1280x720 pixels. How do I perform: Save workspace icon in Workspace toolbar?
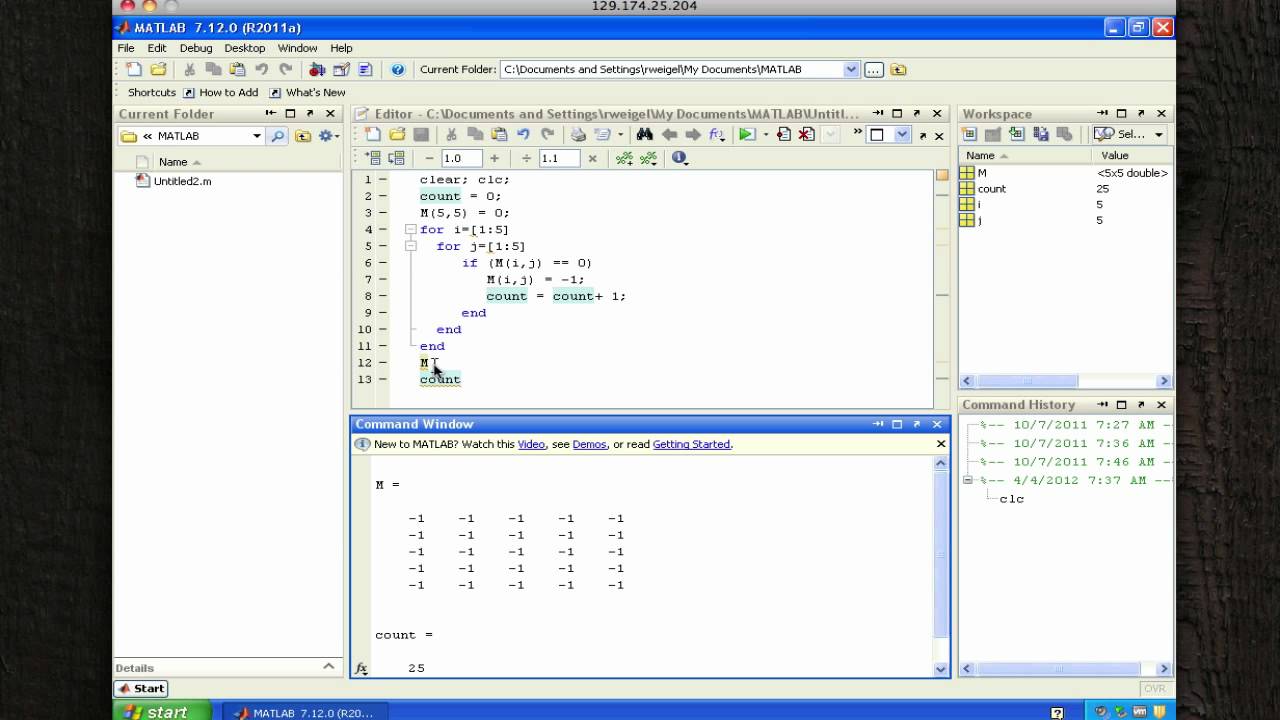coord(1041,134)
